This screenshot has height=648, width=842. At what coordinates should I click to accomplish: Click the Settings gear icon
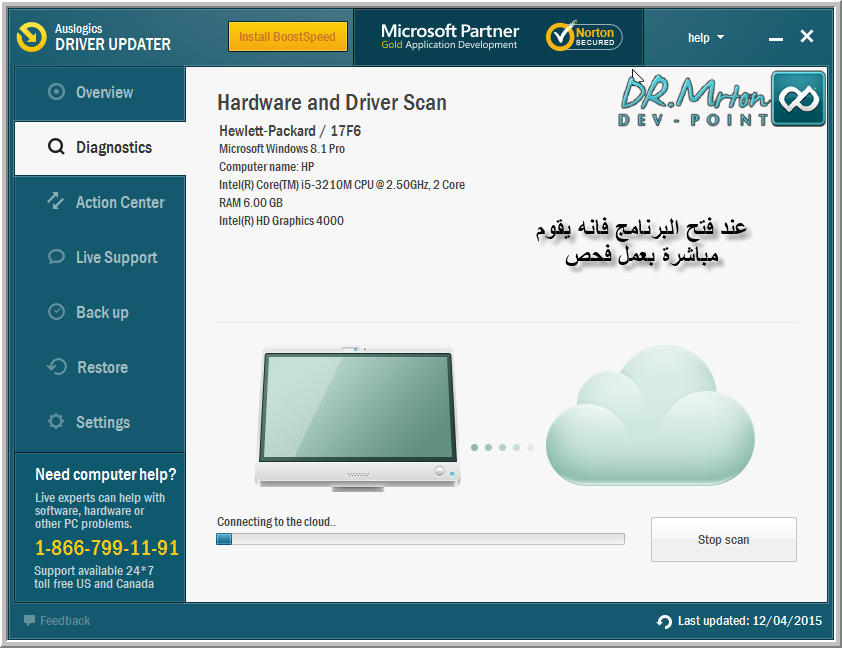pyautogui.click(x=56, y=421)
